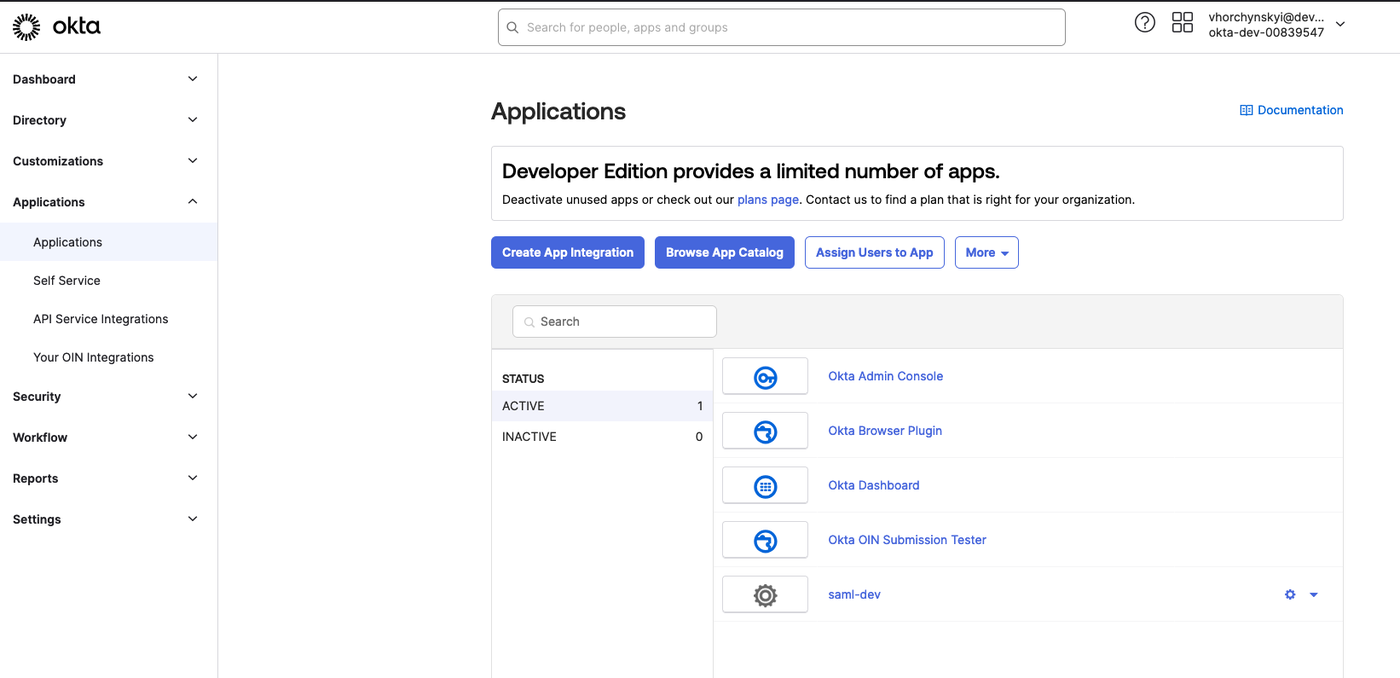
Task: Click the STATUS filter heading
Action: [x=523, y=379]
